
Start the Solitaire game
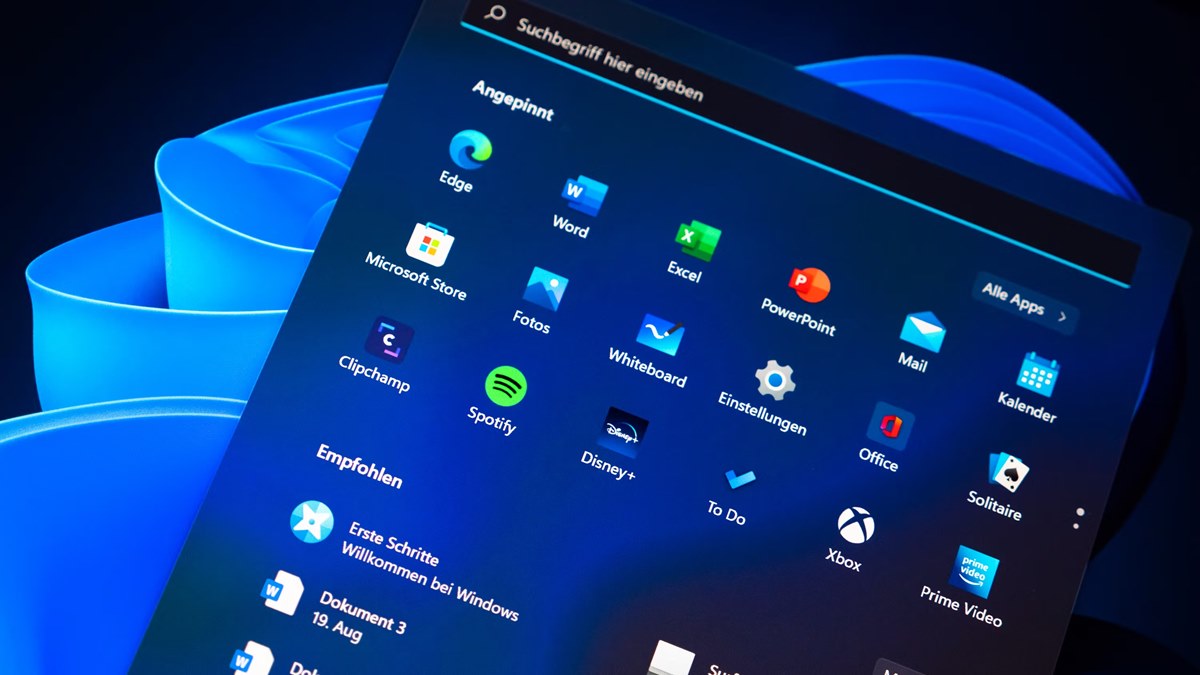[1007, 472]
